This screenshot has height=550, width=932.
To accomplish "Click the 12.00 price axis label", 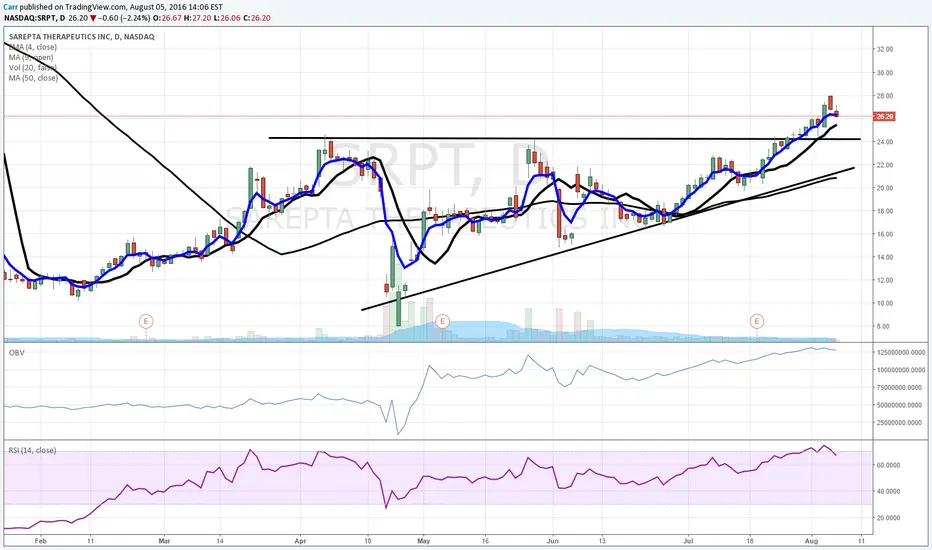I will click(885, 280).
